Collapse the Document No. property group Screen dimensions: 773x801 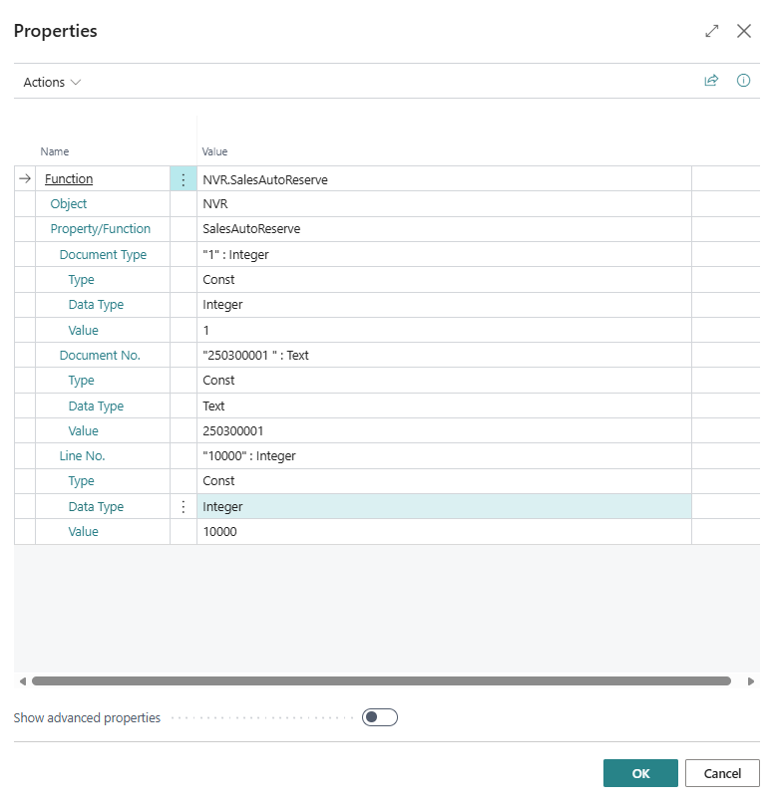(x=100, y=356)
